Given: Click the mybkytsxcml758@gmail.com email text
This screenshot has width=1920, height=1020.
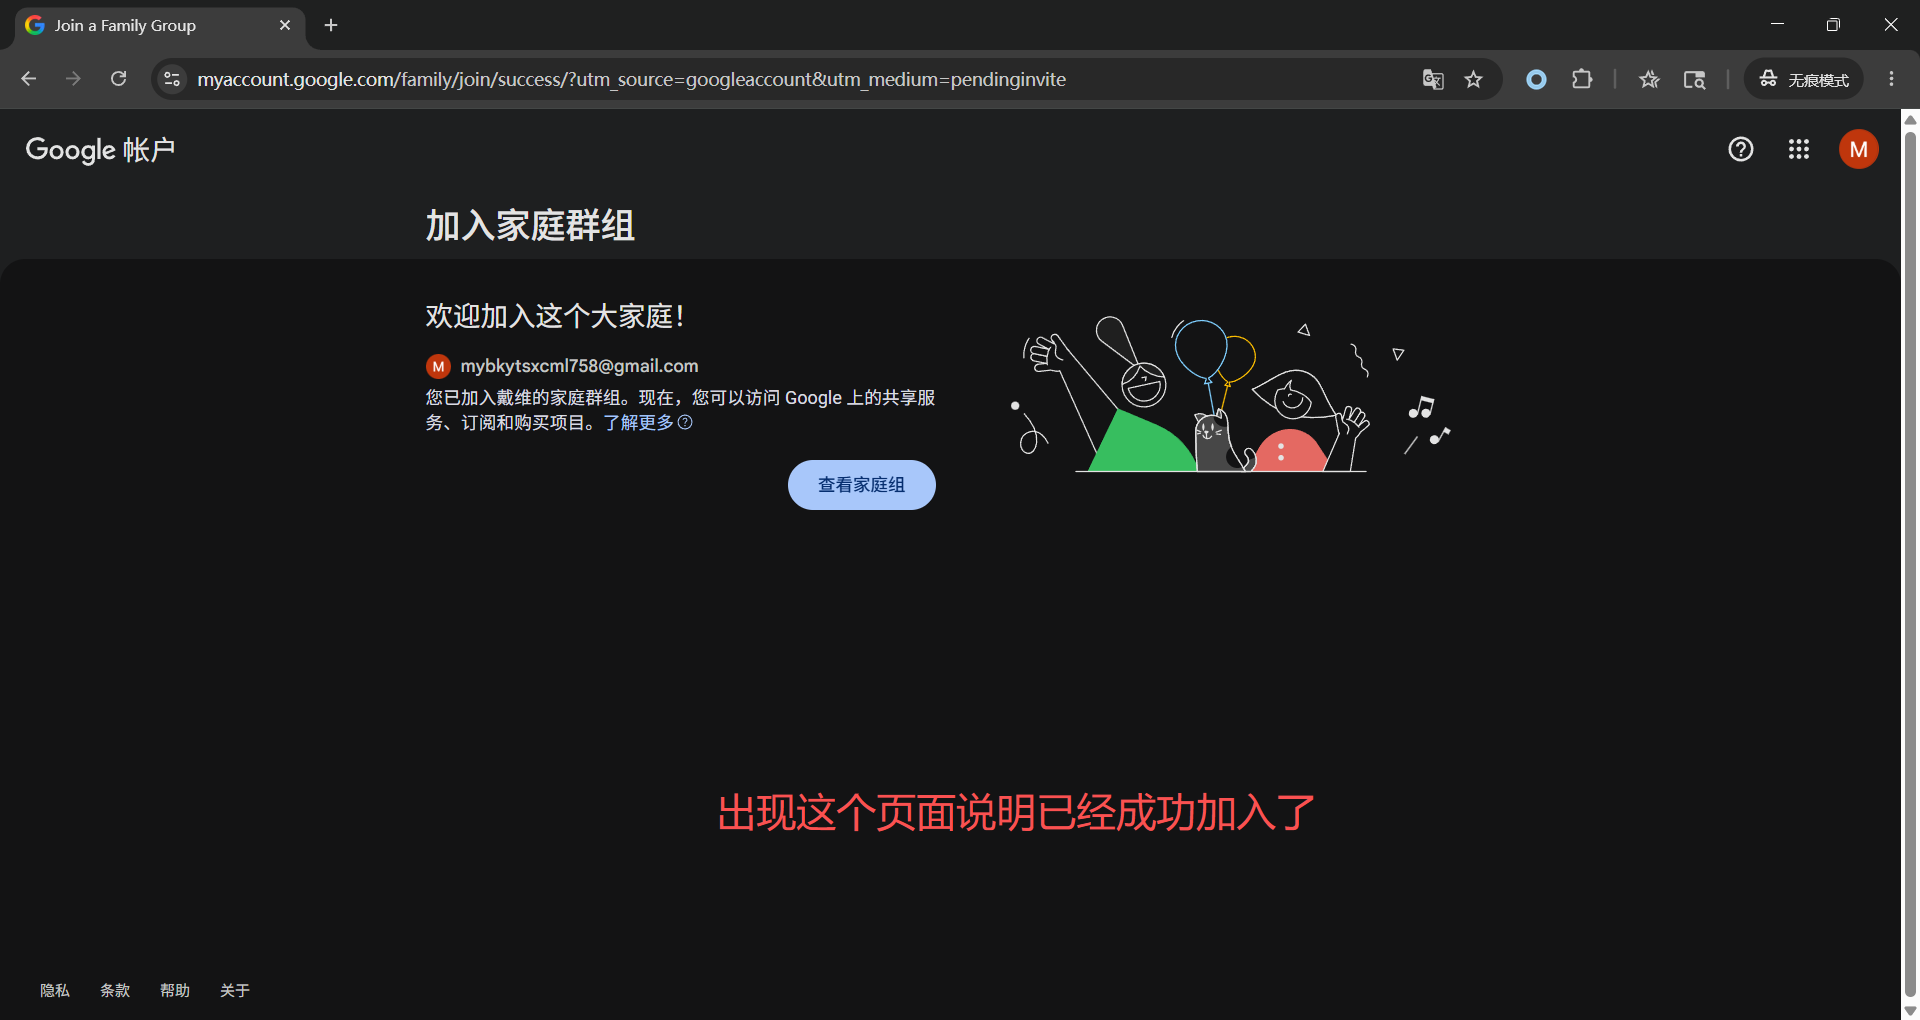Looking at the screenshot, I should click(x=579, y=366).
